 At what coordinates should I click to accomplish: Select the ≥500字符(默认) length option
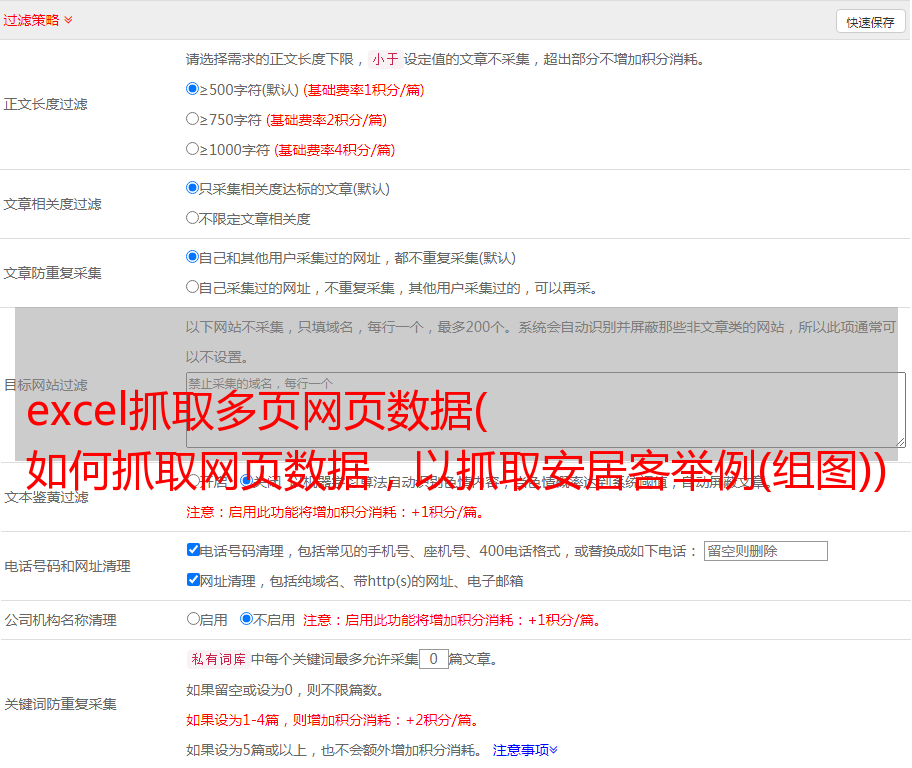192,89
